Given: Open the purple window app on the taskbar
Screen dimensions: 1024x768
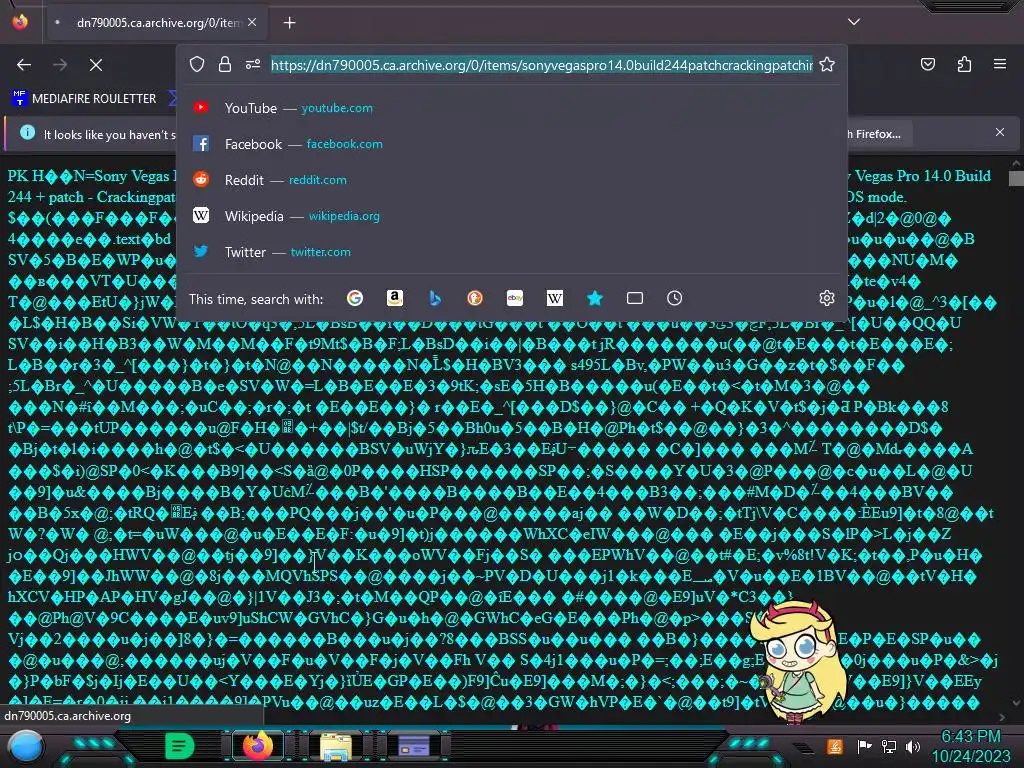Looking at the screenshot, I should click(414, 746).
